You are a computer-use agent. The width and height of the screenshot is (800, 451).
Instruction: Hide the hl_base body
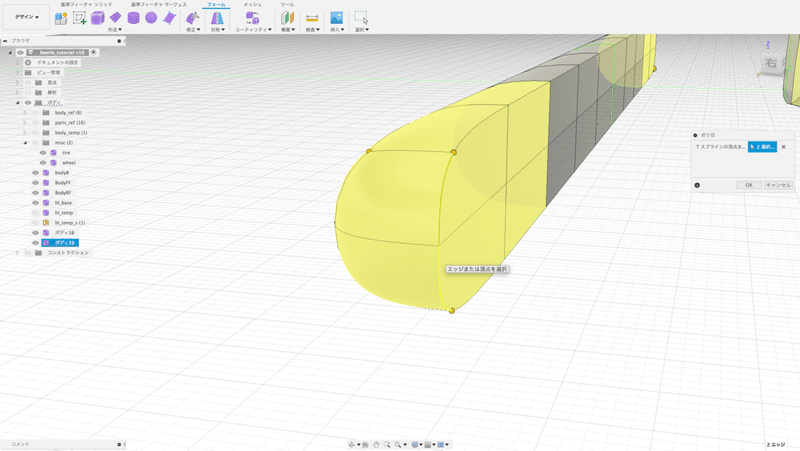(x=35, y=203)
